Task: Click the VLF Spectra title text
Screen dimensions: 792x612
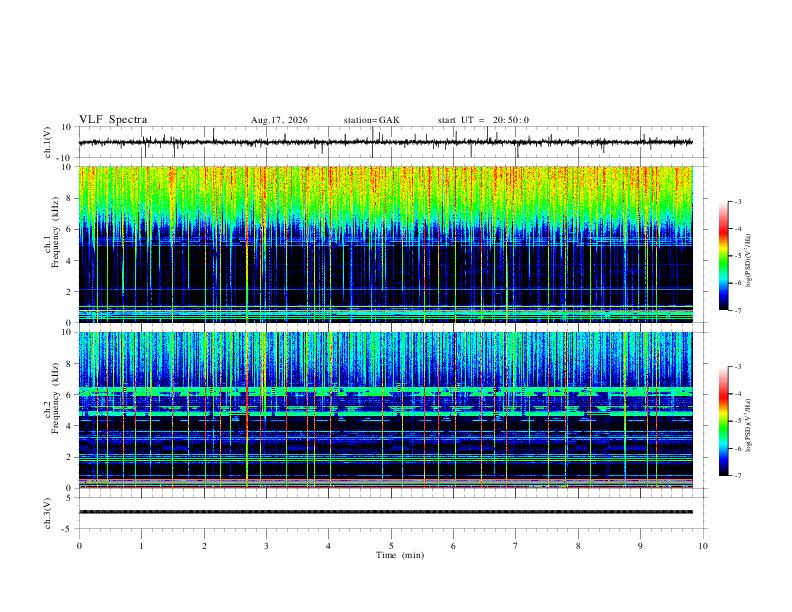Action: tap(113, 120)
